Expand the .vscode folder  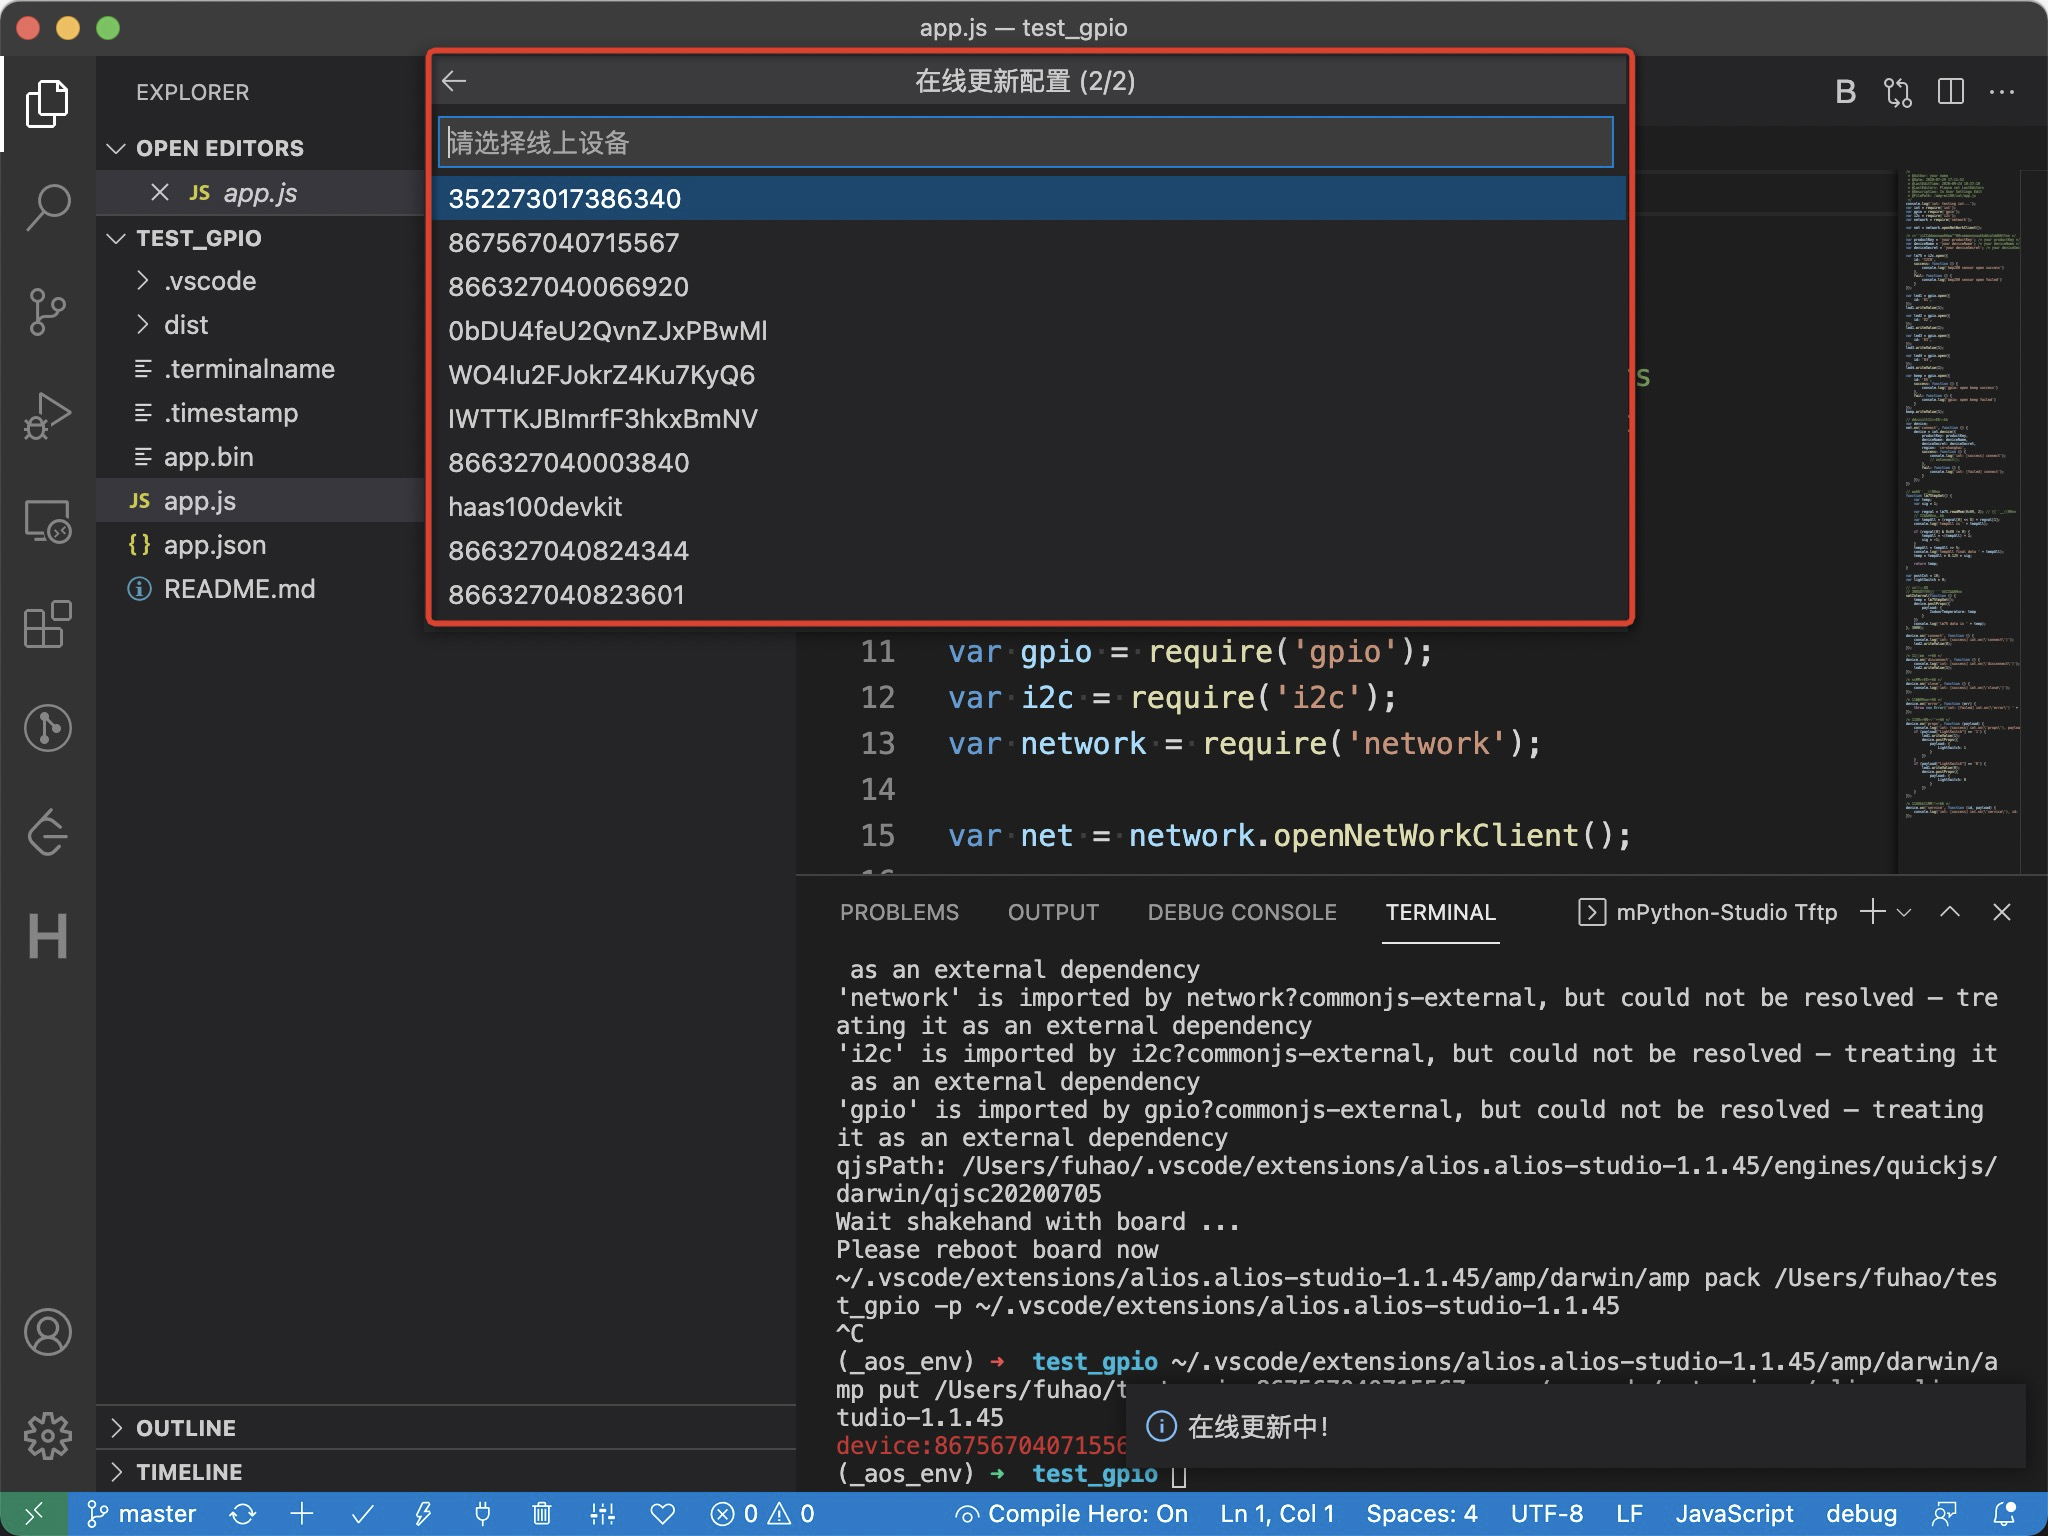click(x=144, y=281)
